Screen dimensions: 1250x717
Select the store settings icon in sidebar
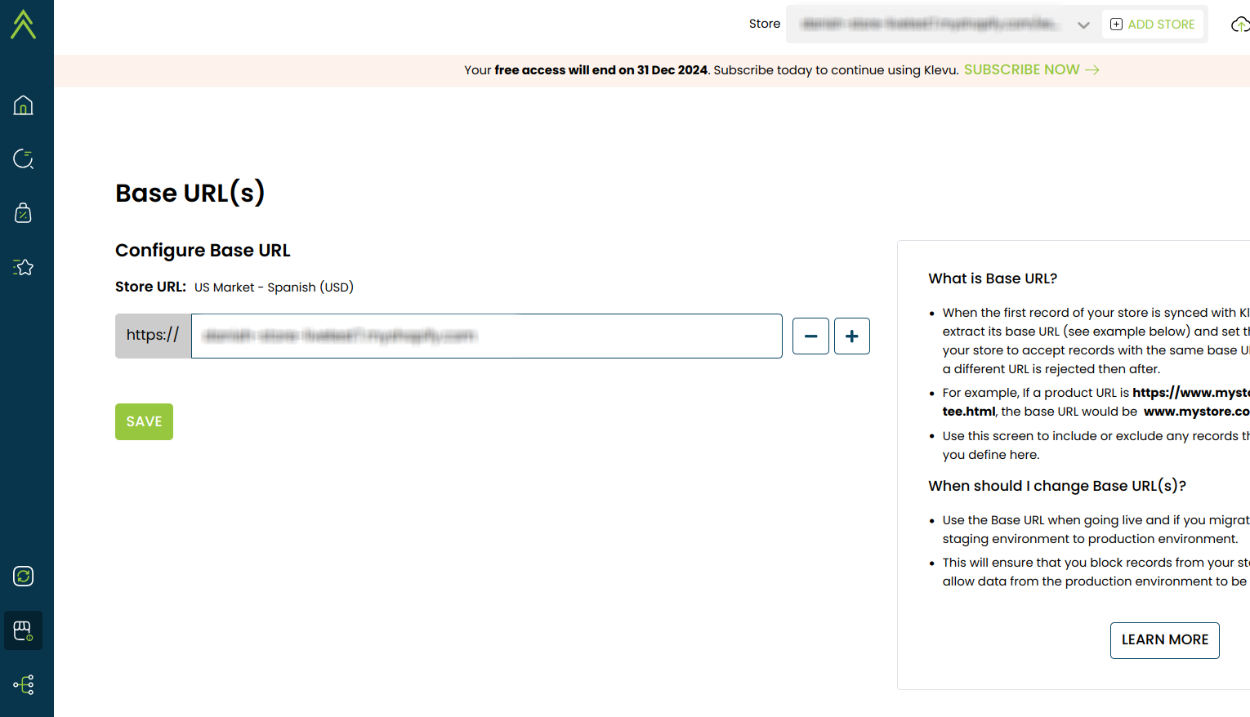coord(23,630)
